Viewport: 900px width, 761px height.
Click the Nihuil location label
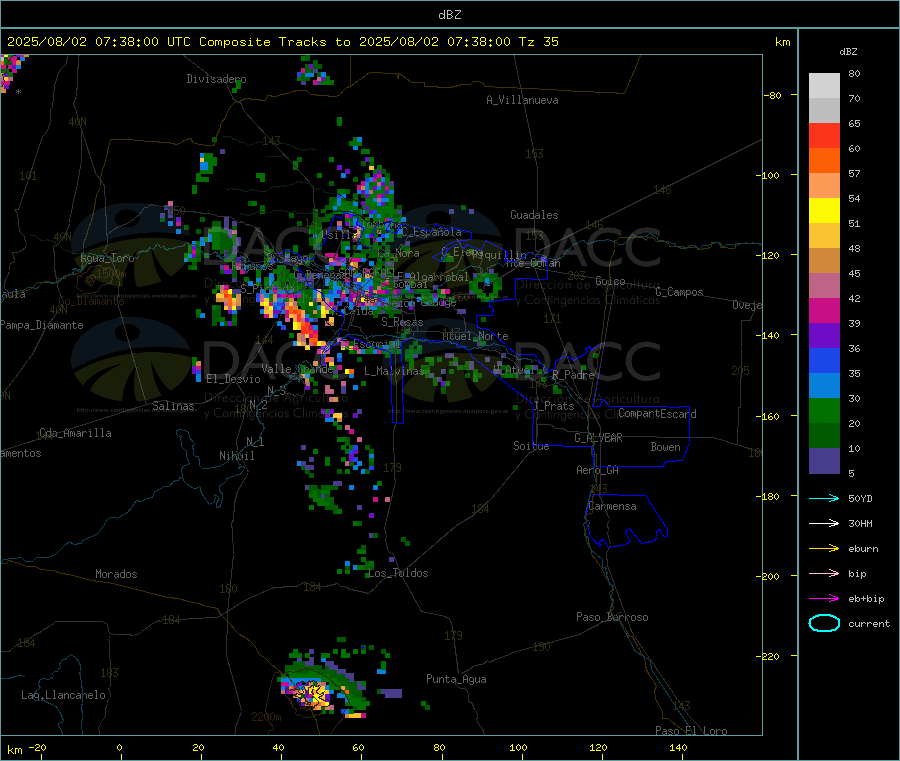tap(236, 456)
